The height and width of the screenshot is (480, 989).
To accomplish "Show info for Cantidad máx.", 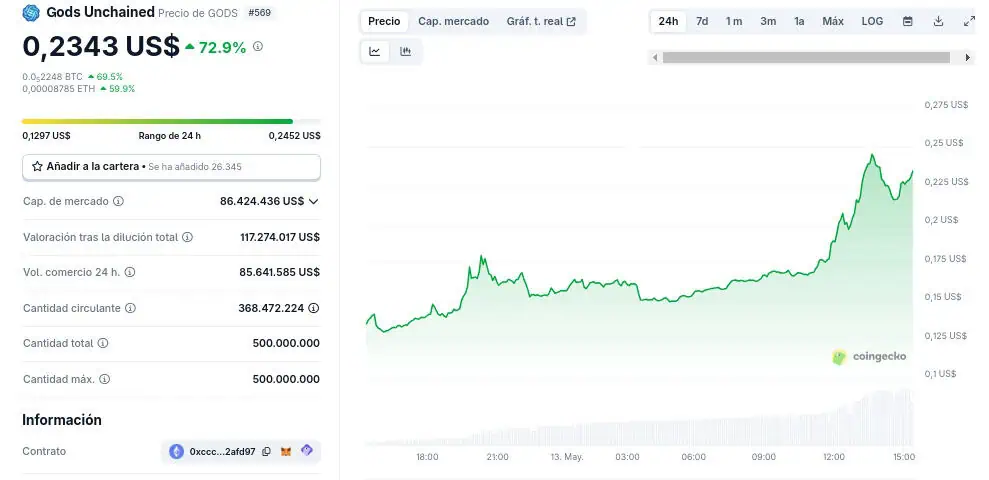I will 105,379.
